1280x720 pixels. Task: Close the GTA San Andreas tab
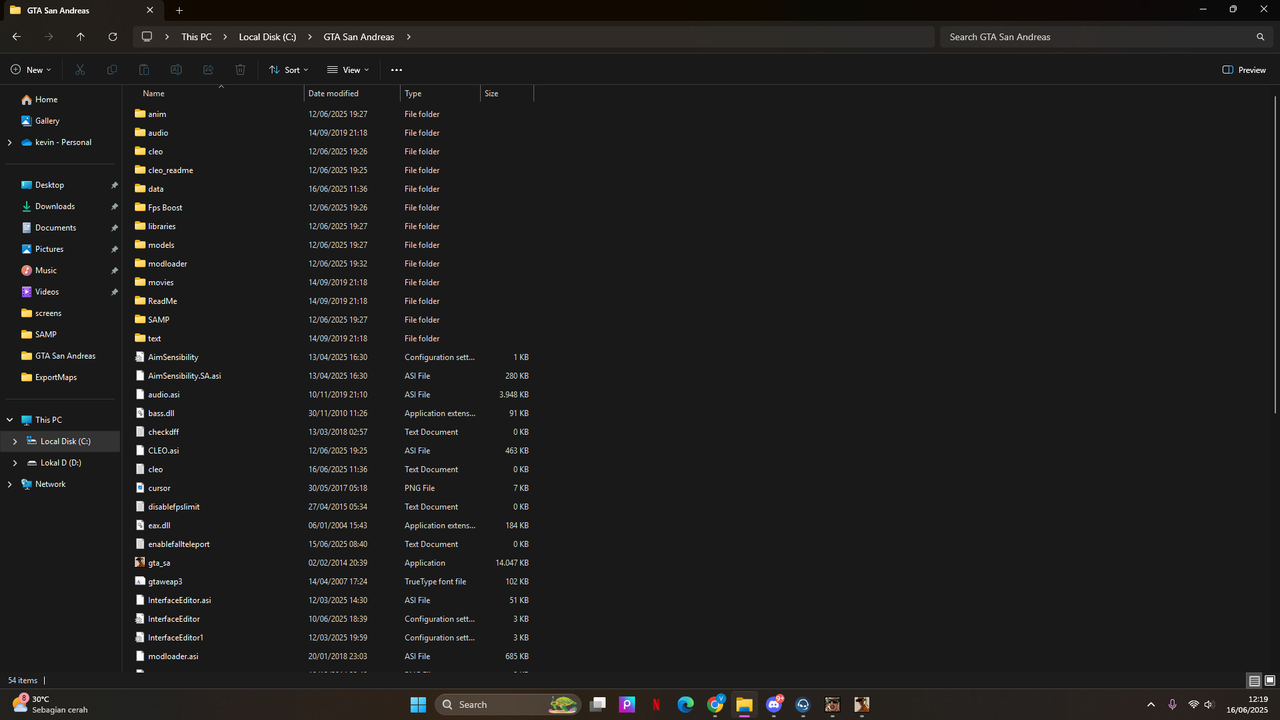(149, 10)
